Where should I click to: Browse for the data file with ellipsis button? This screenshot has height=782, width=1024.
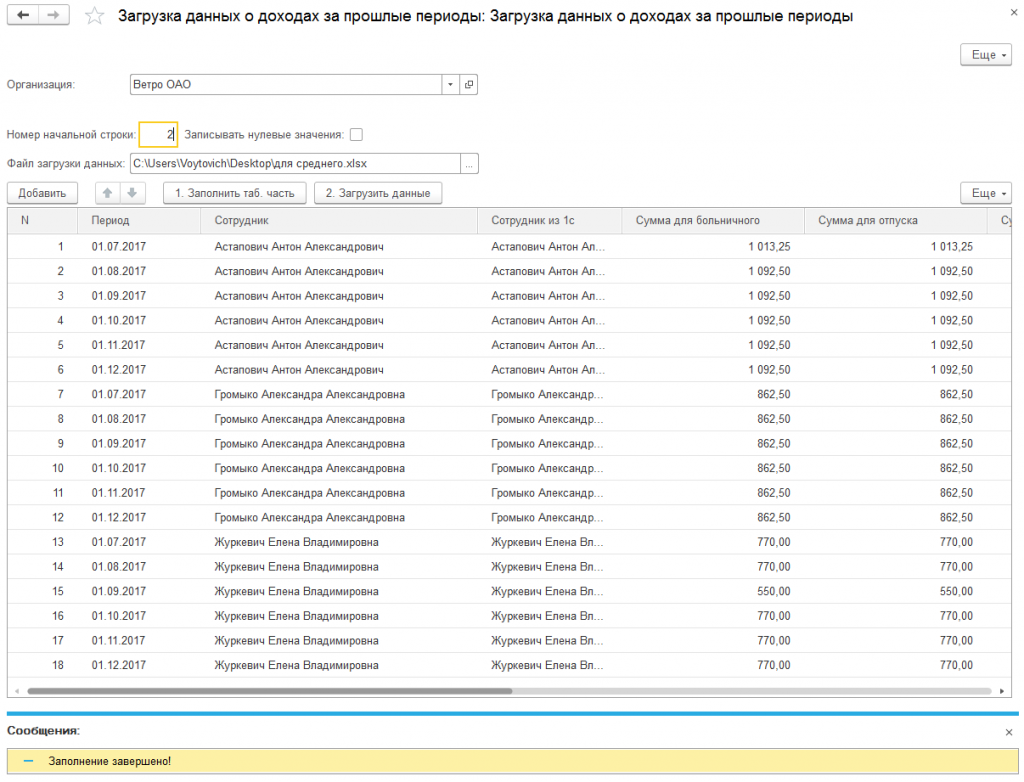point(469,163)
